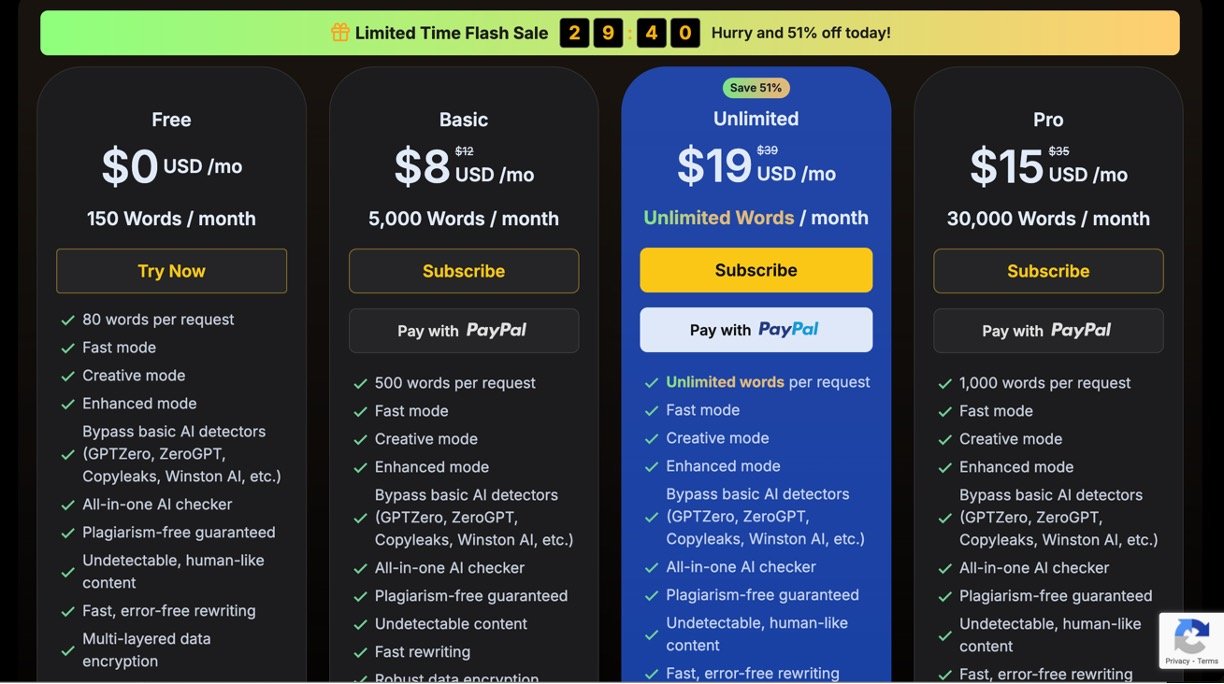Subscribe to the Basic plan

tap(464, 271)
